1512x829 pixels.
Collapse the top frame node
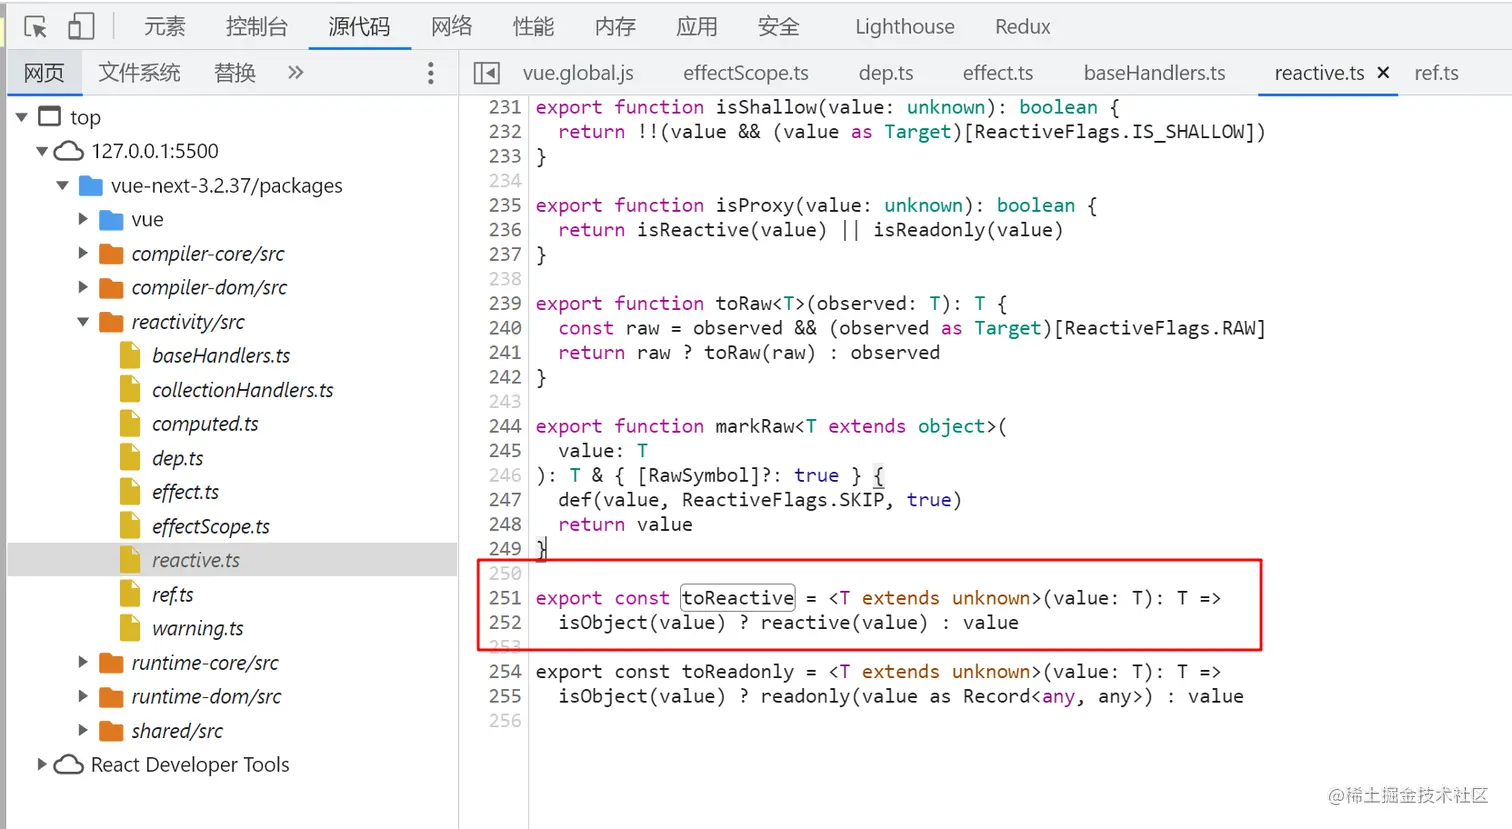tap(21, 117)
